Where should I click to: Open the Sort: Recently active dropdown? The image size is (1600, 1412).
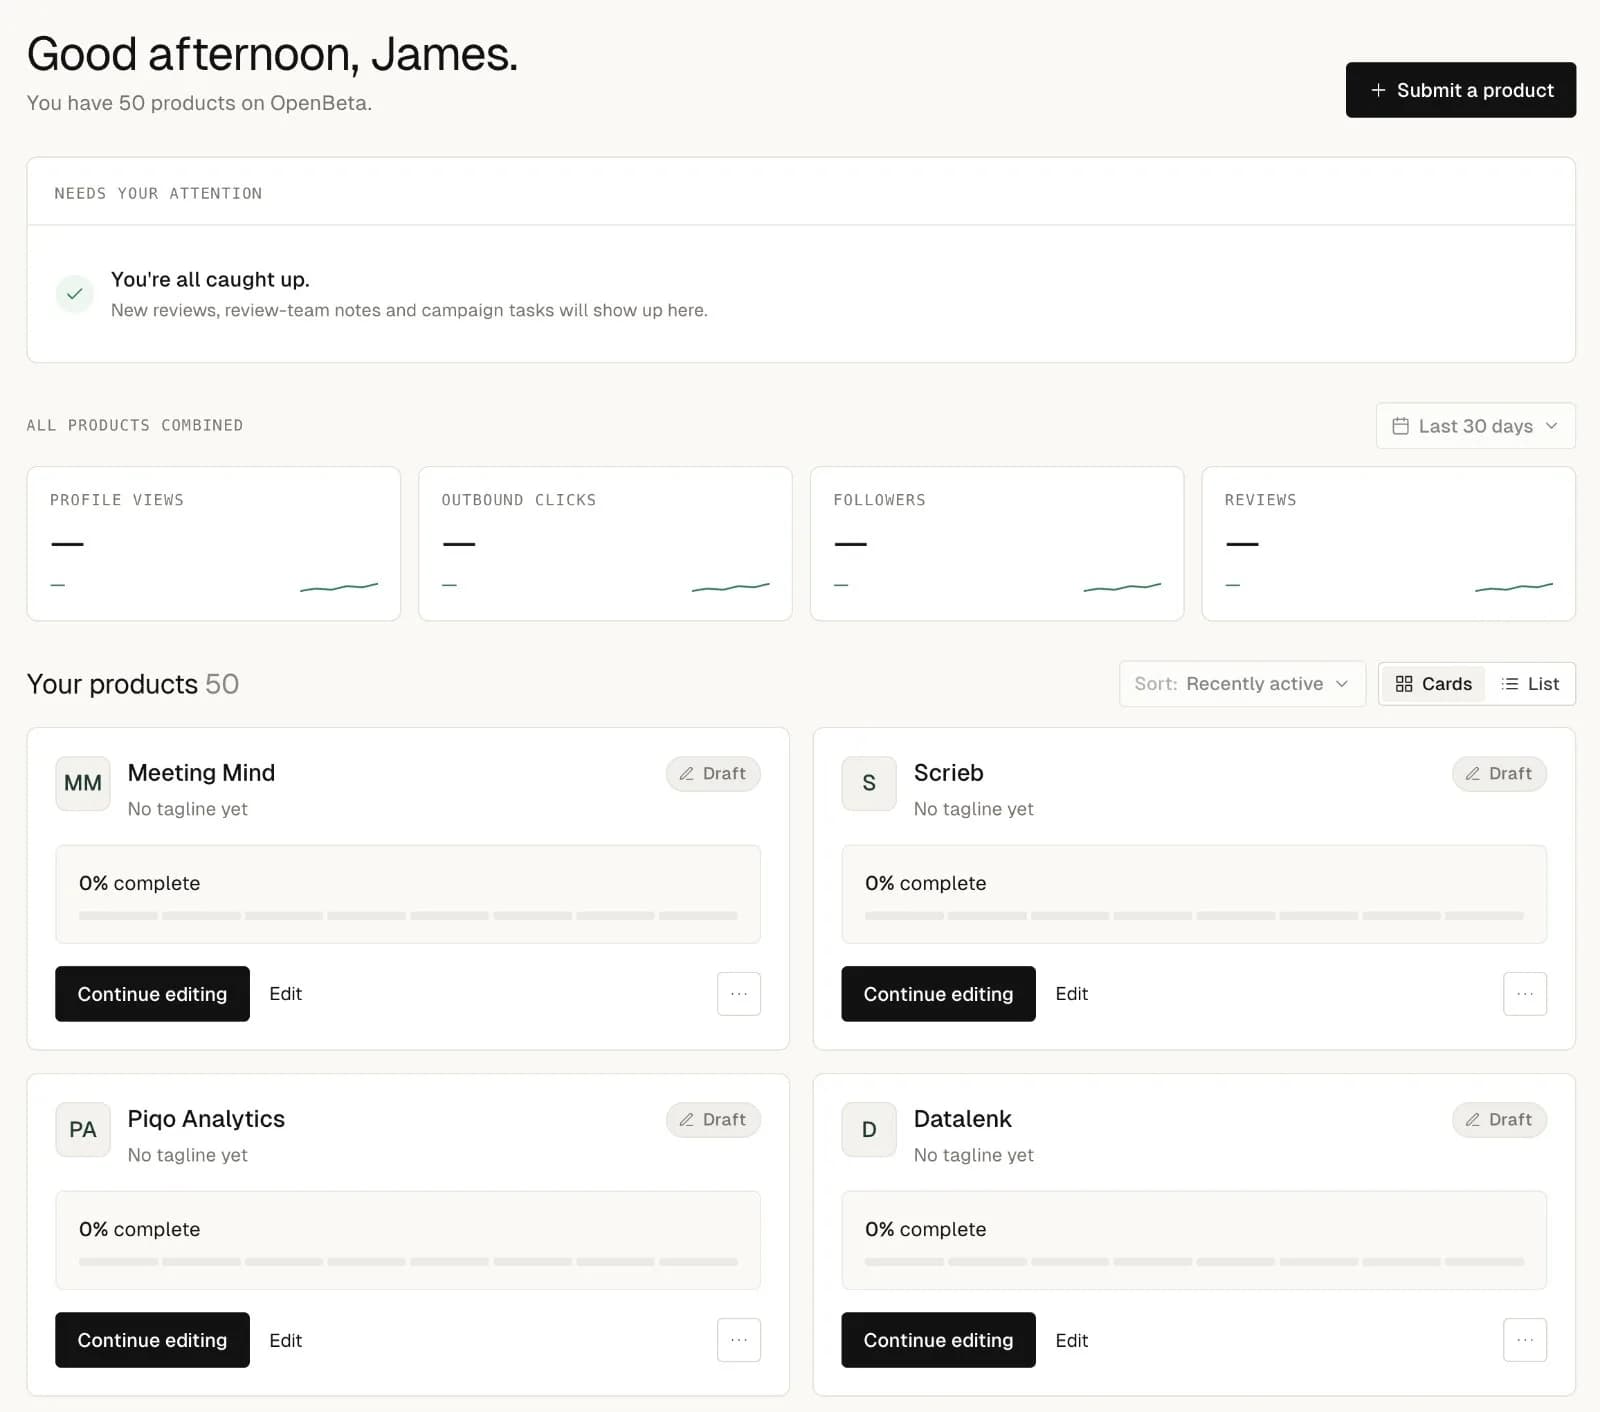coord(1242,684)
